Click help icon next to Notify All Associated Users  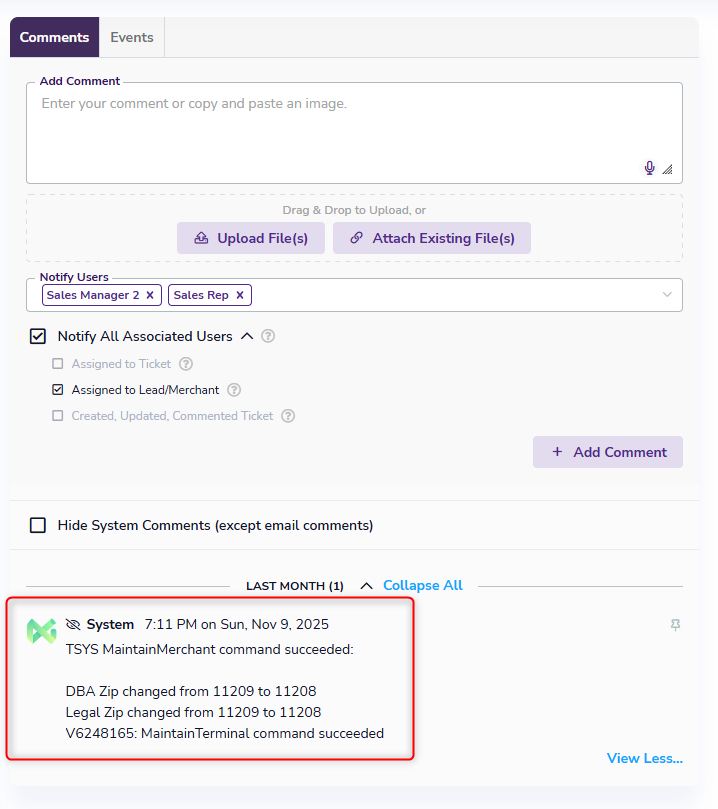point(268,337)
